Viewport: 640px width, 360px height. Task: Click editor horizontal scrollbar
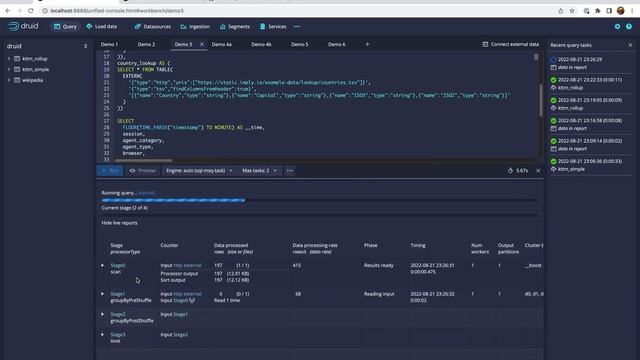click(x=143, y=160)
